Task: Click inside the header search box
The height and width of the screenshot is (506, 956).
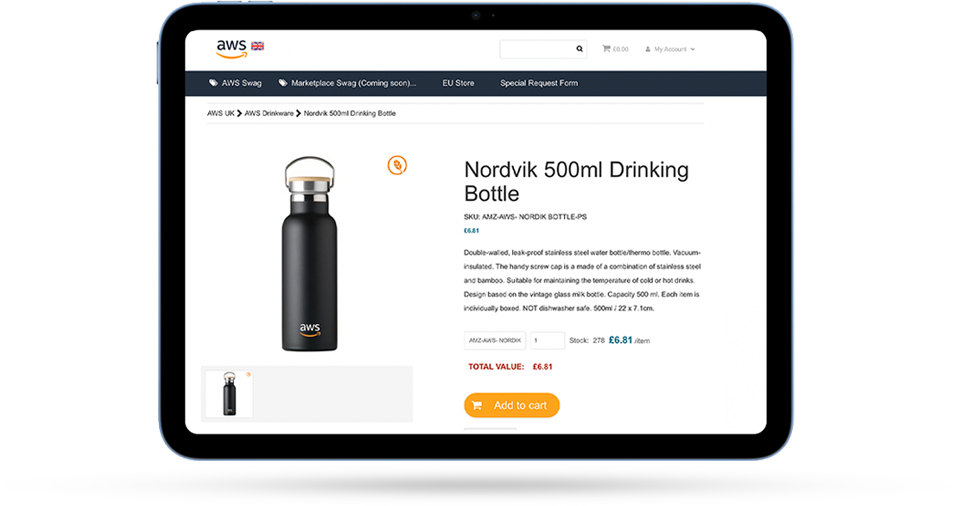Action: (537, 49)
